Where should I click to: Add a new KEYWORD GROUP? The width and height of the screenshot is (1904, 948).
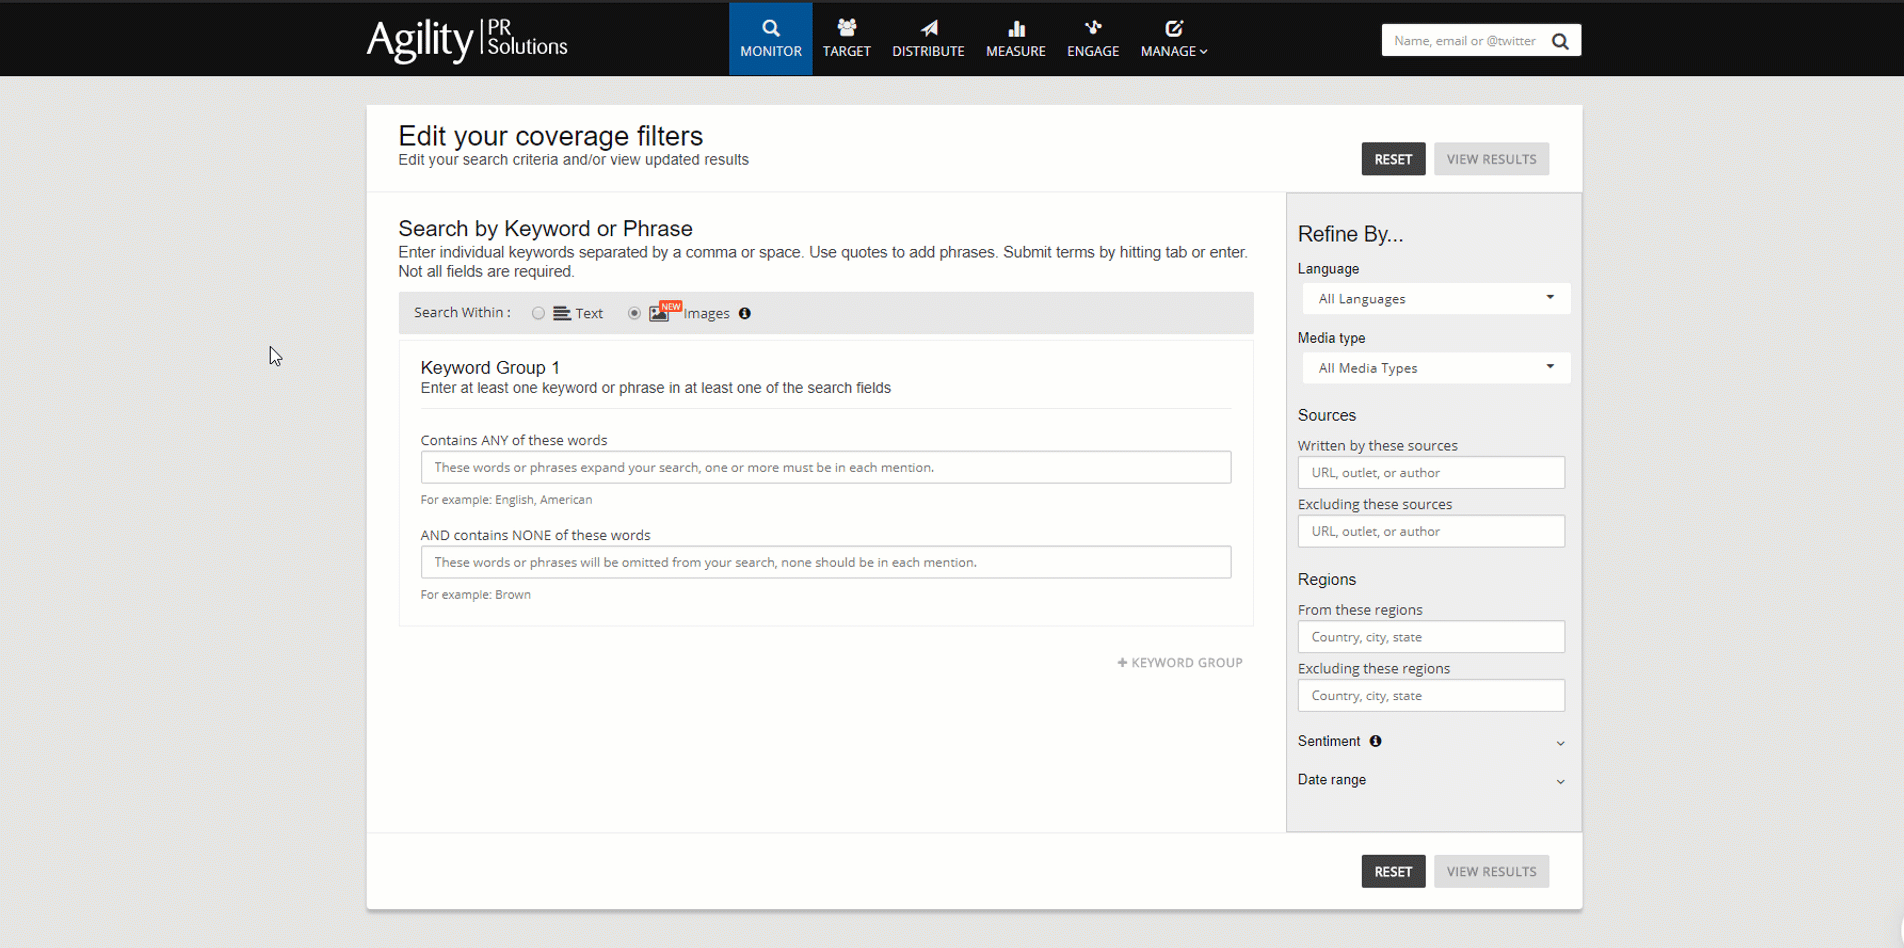coord(1180,662)
